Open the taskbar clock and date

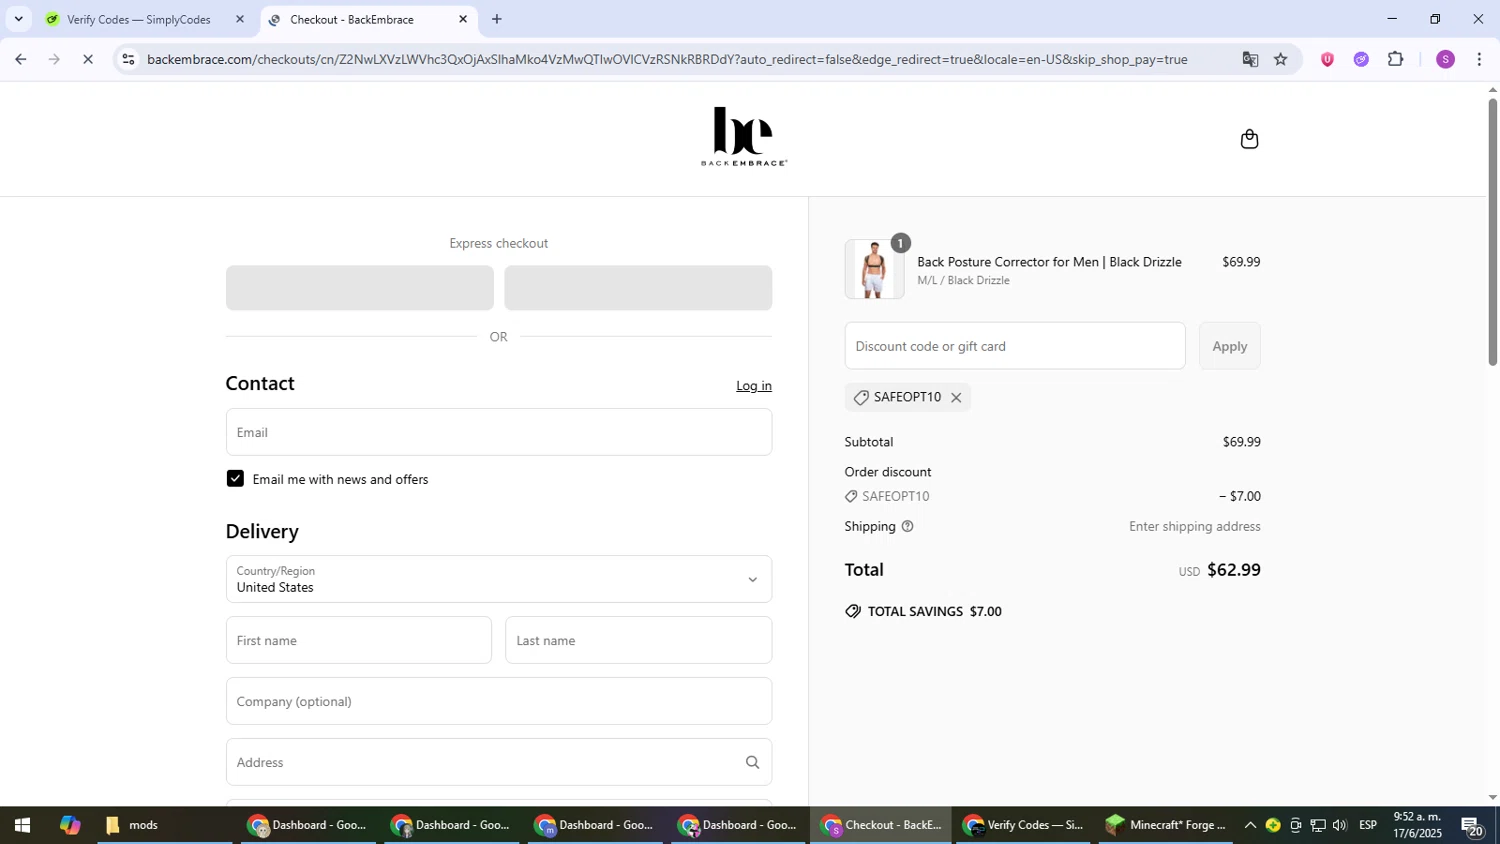(x=1418, y=826)
